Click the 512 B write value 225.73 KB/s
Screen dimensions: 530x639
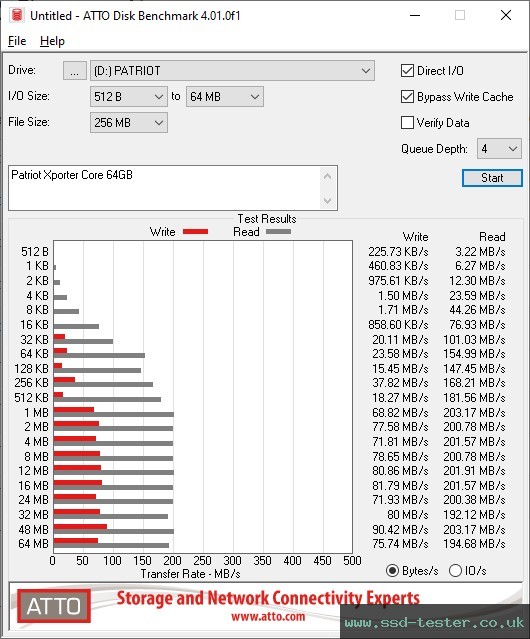pos(398,251)
